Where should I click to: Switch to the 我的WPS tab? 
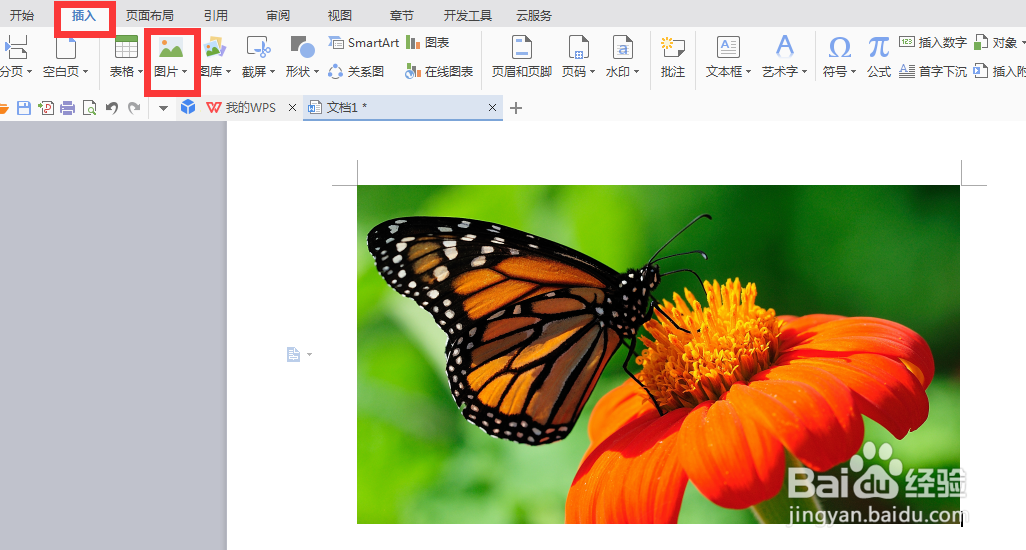[x=242, y=107]
